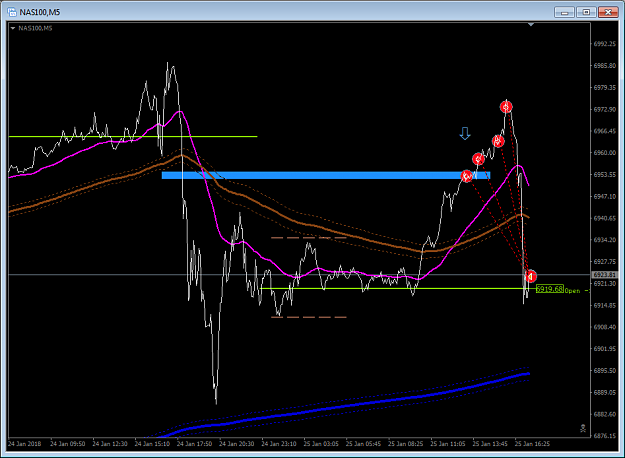
Task: Click the 24 Jan 2018 time axis label
Action: 24,444
